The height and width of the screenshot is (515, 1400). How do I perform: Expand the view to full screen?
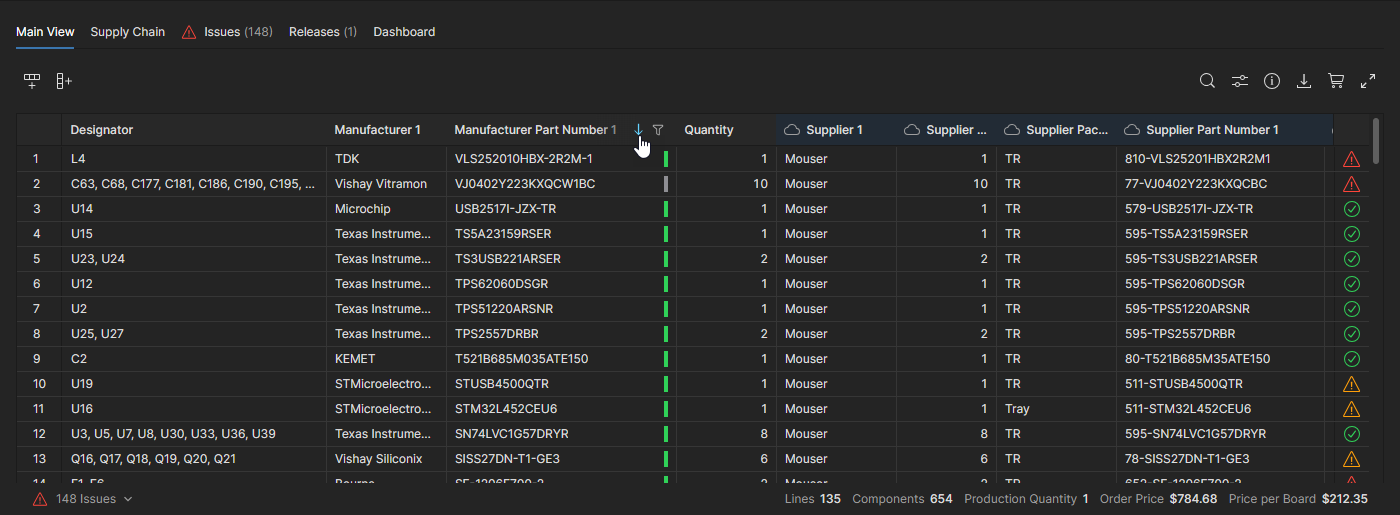[x=1368, y=81]
